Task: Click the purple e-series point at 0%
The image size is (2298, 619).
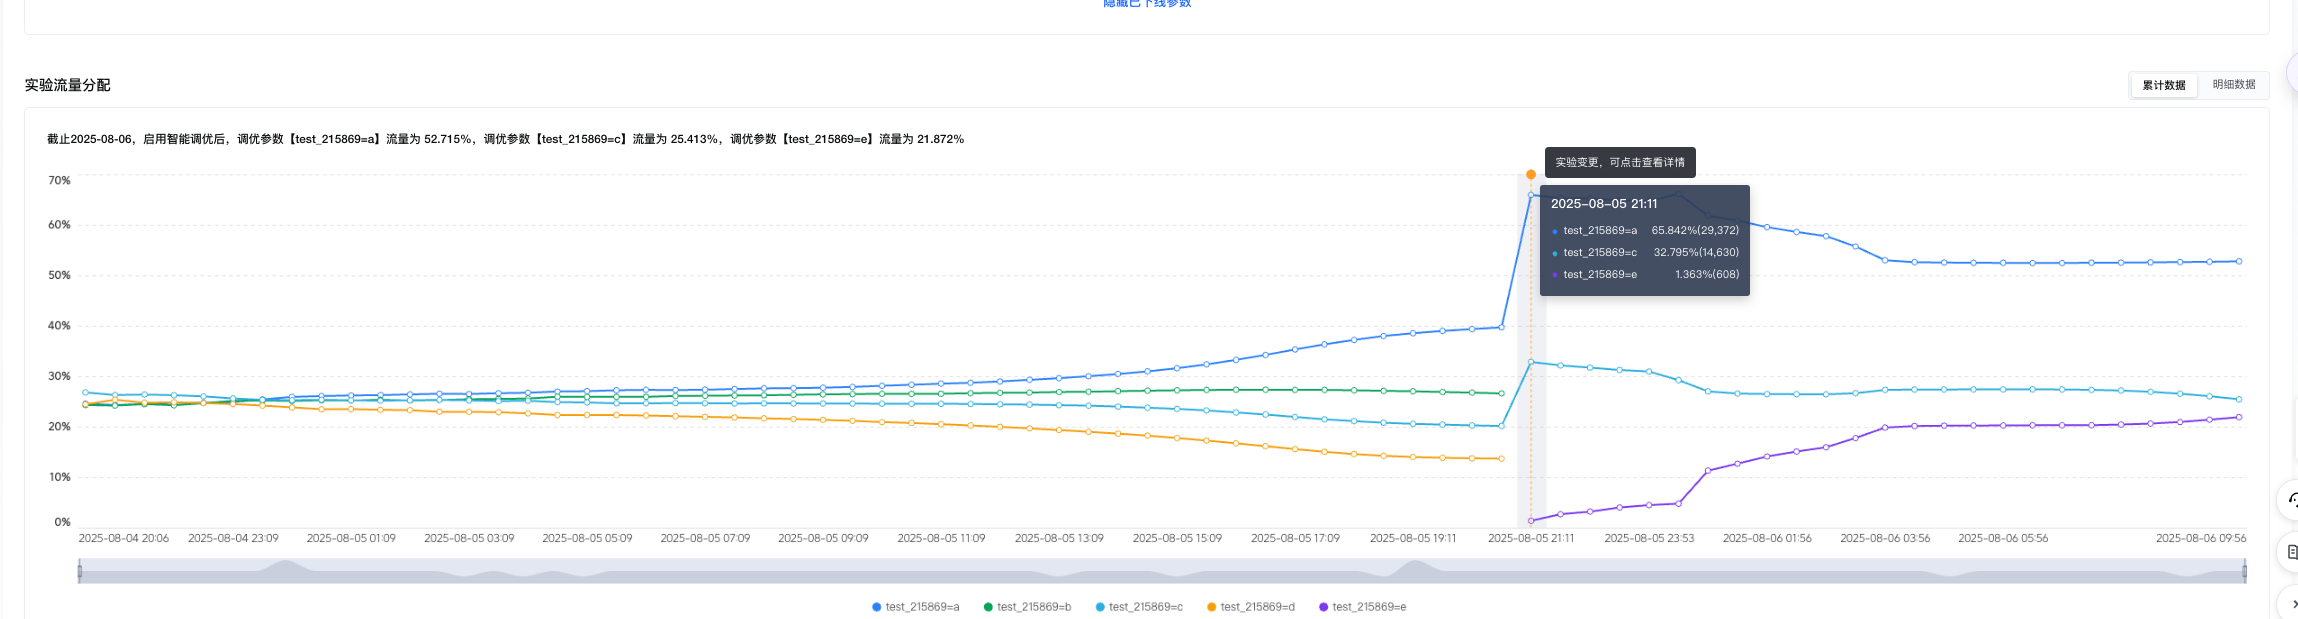Action: 1530,521
